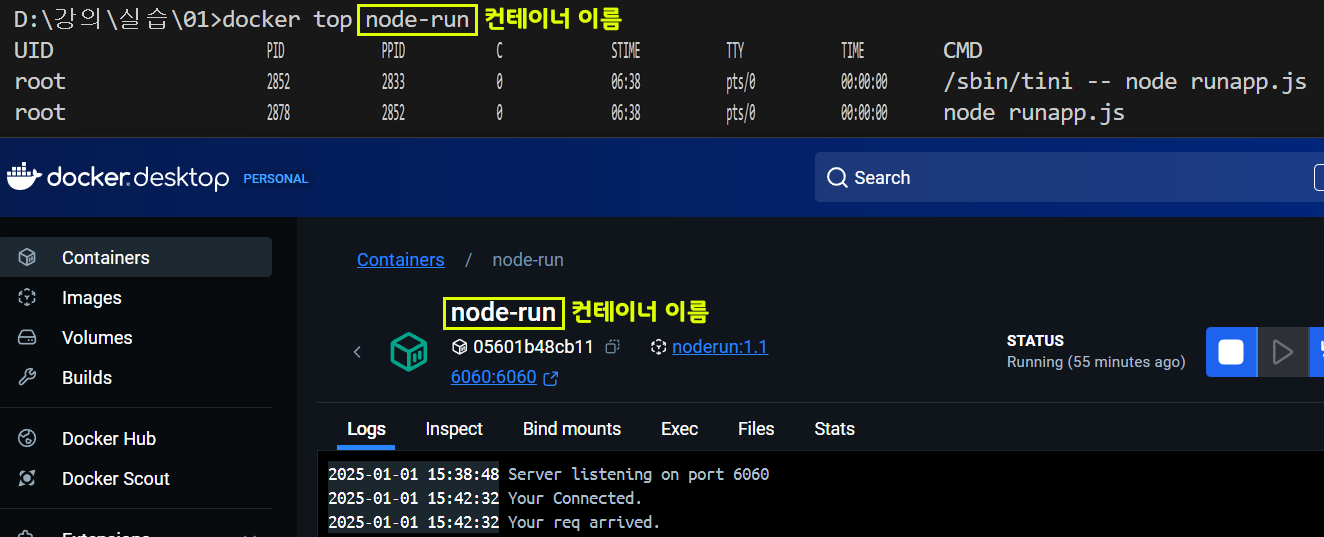The image size is (1324, 537).
Task: Open the Containers sidebar section
Action: pyautogui.click(x=135, y=257)
